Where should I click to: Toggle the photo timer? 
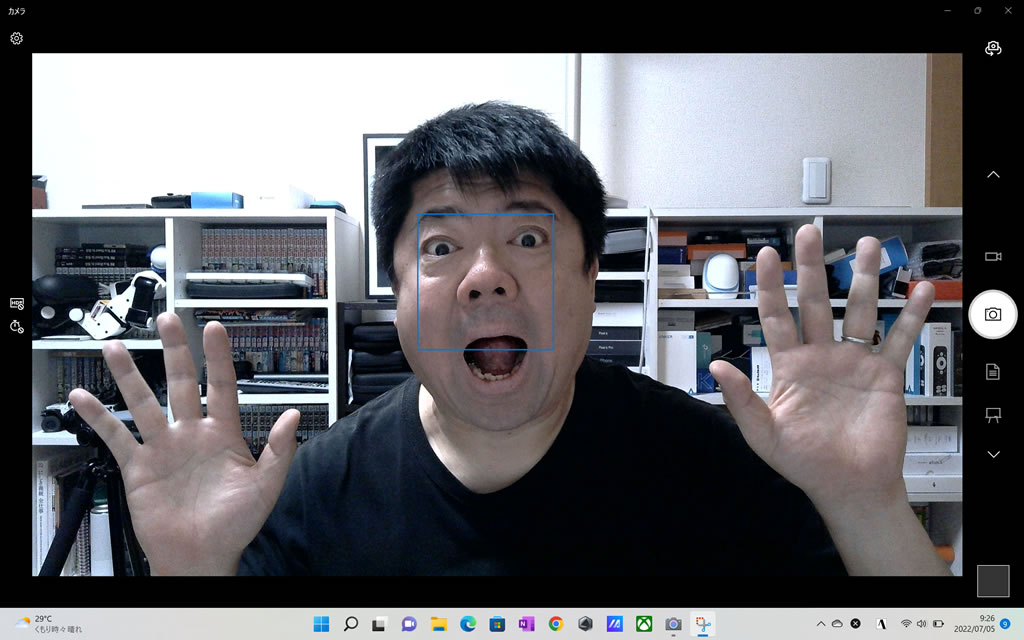click(x=17, y=327)
